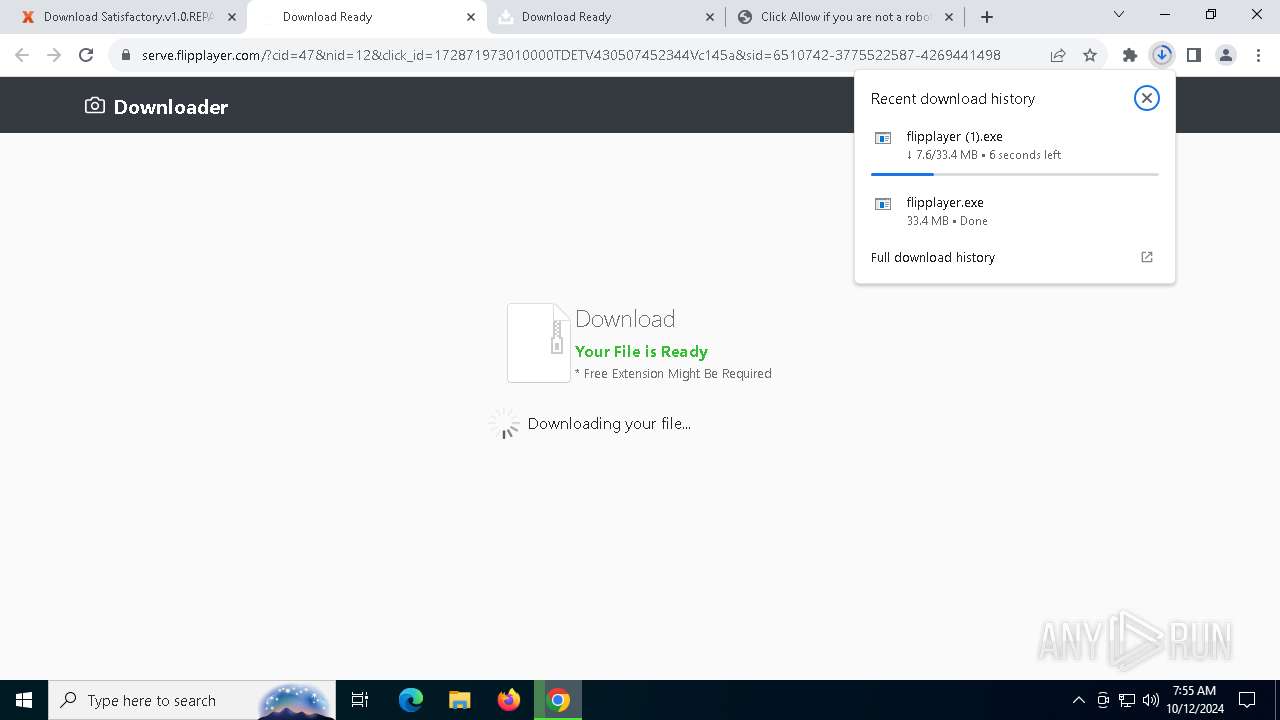The image size is (1280, 720).
Task: Open File Explorer from taskbar
Action: click(460, 700)
